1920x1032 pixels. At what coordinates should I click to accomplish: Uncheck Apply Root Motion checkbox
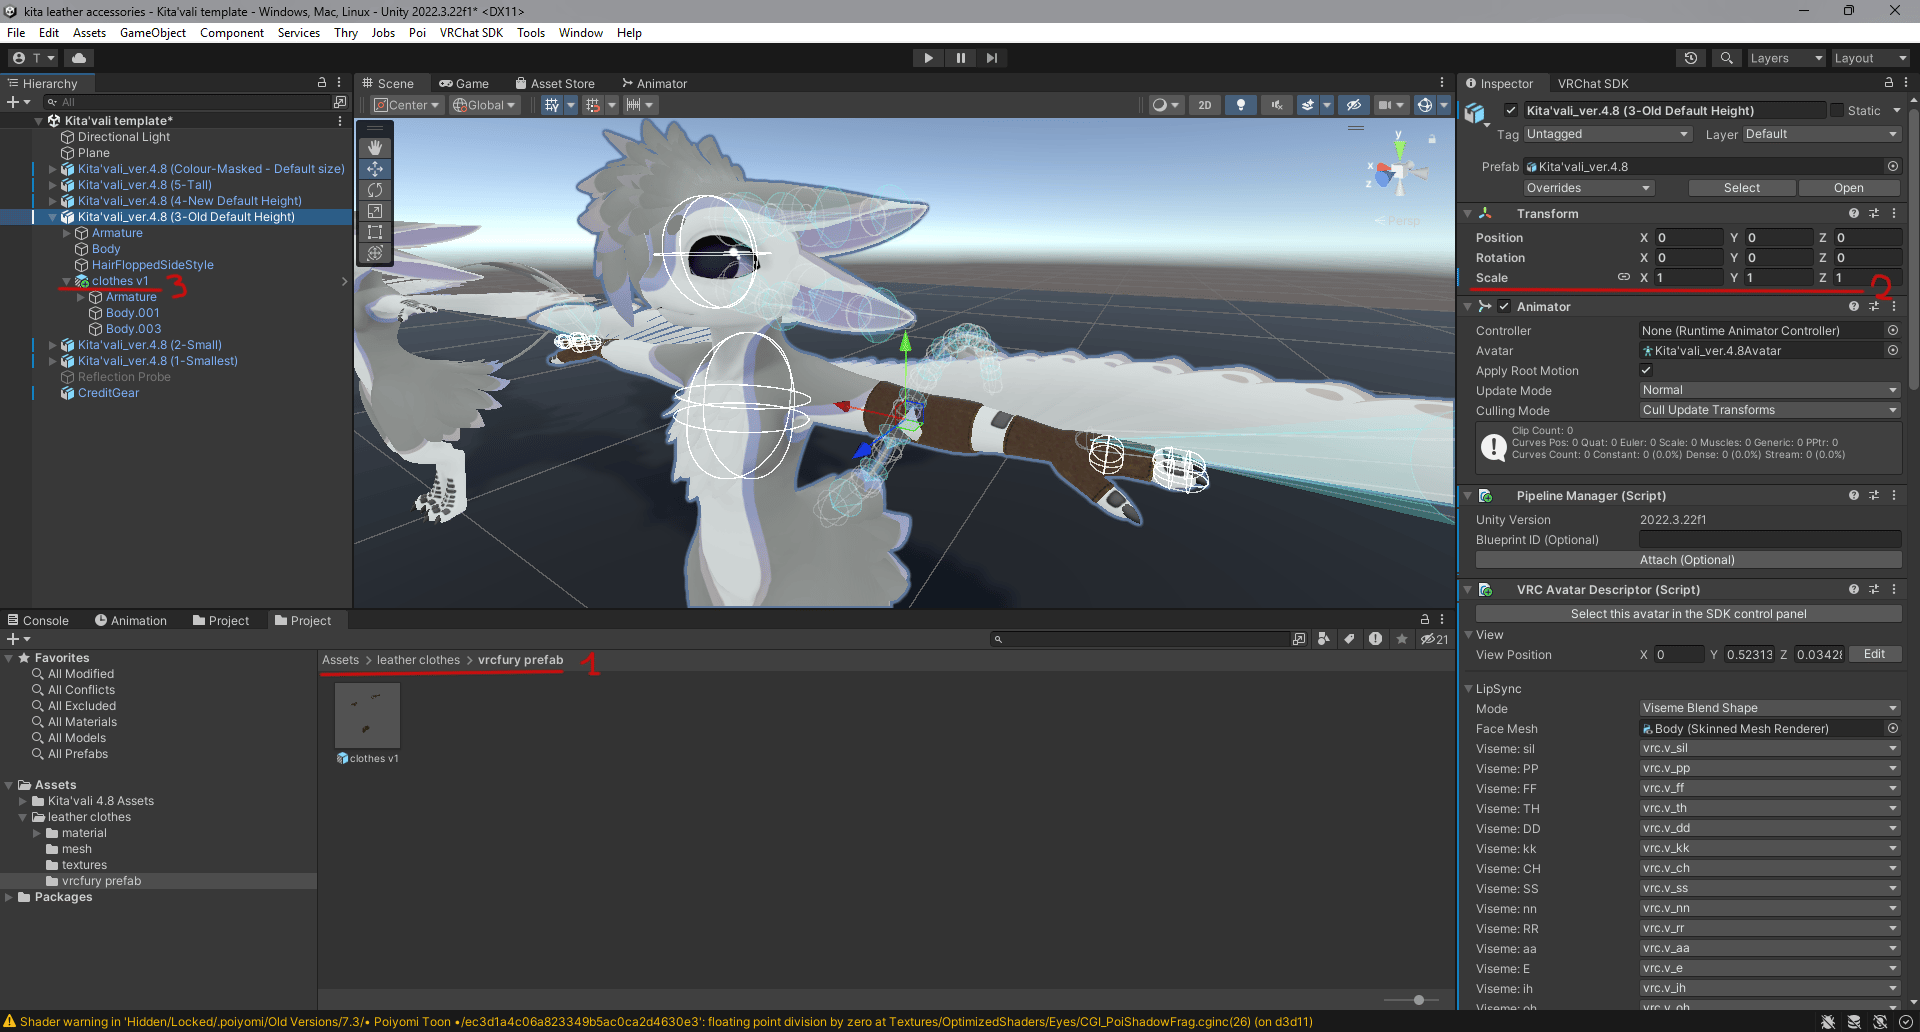click(x=1646, y=370)
